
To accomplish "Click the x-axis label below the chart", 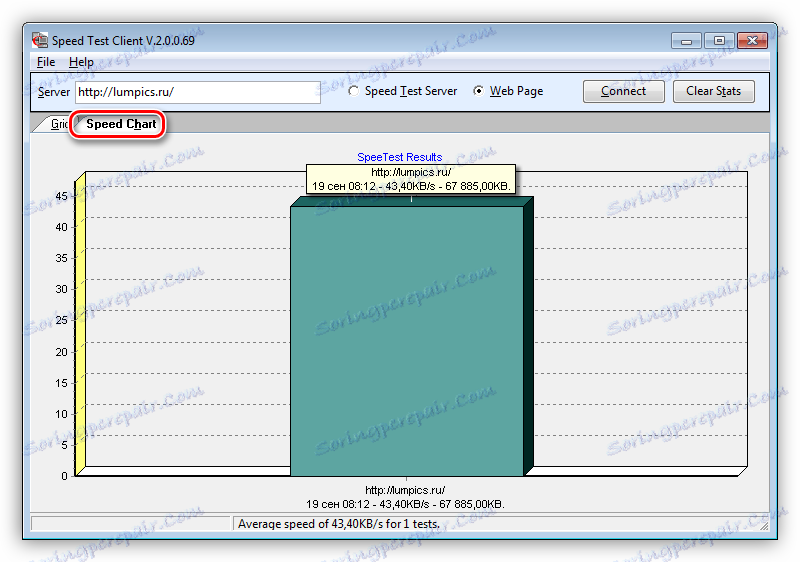I will point(405,497).
